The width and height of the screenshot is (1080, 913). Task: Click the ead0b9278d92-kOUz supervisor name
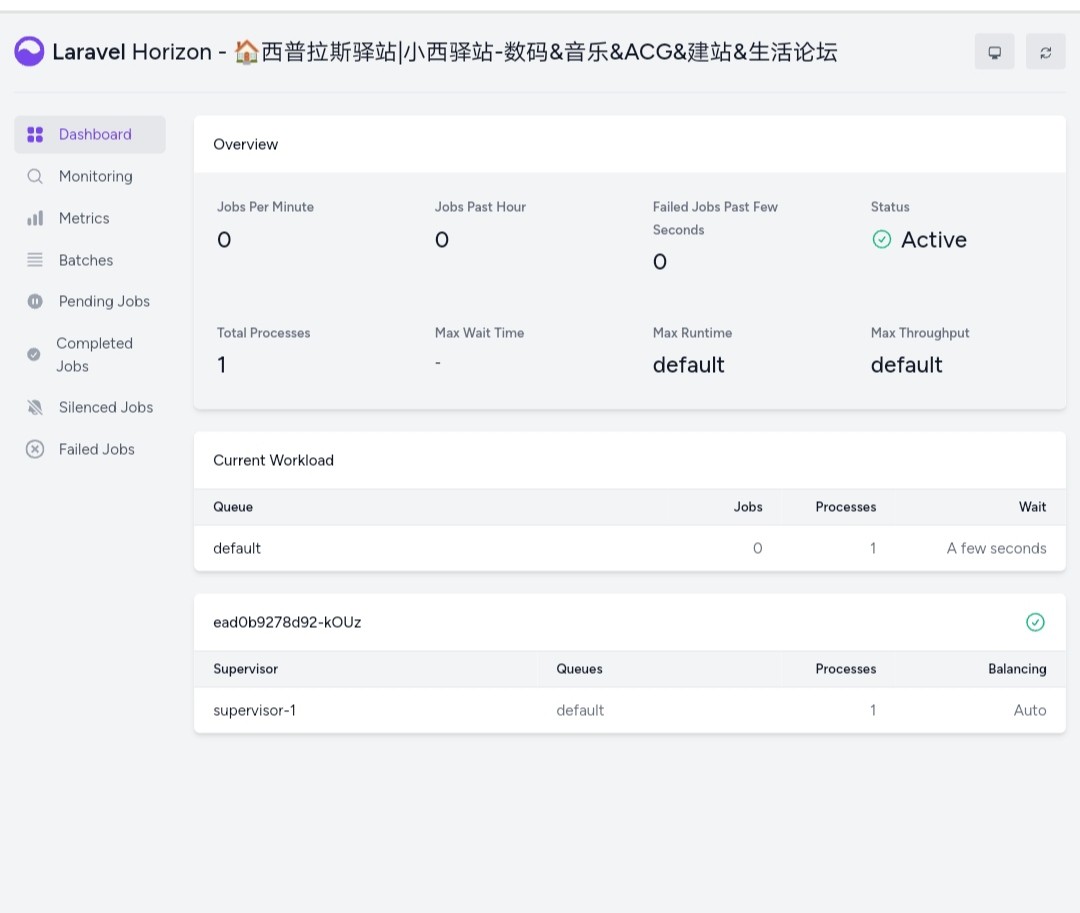pos(287,622)
